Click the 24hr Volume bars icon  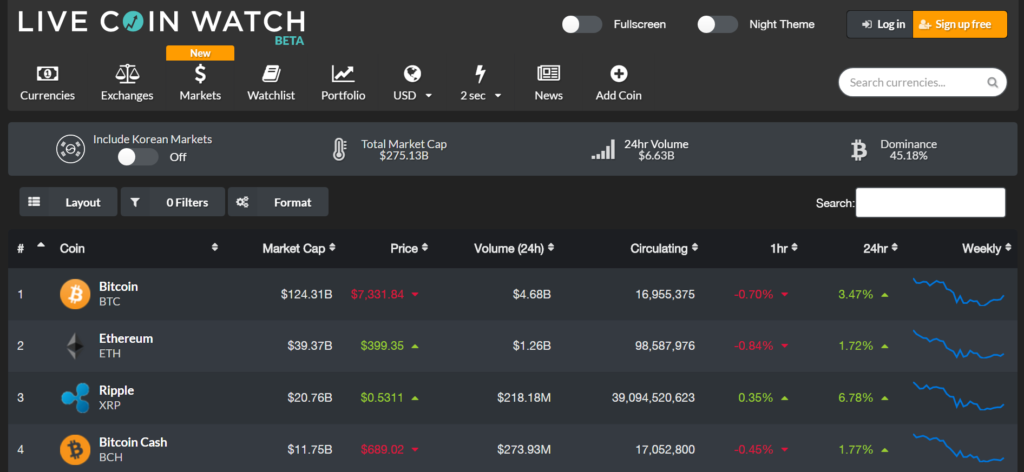click(x=603, y=149)
